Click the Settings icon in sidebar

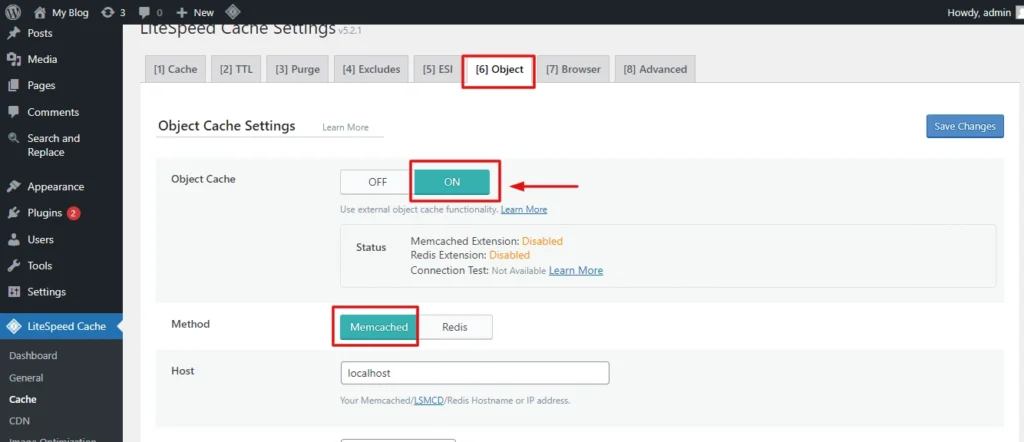pyautogui.click(x=14, y=292)
